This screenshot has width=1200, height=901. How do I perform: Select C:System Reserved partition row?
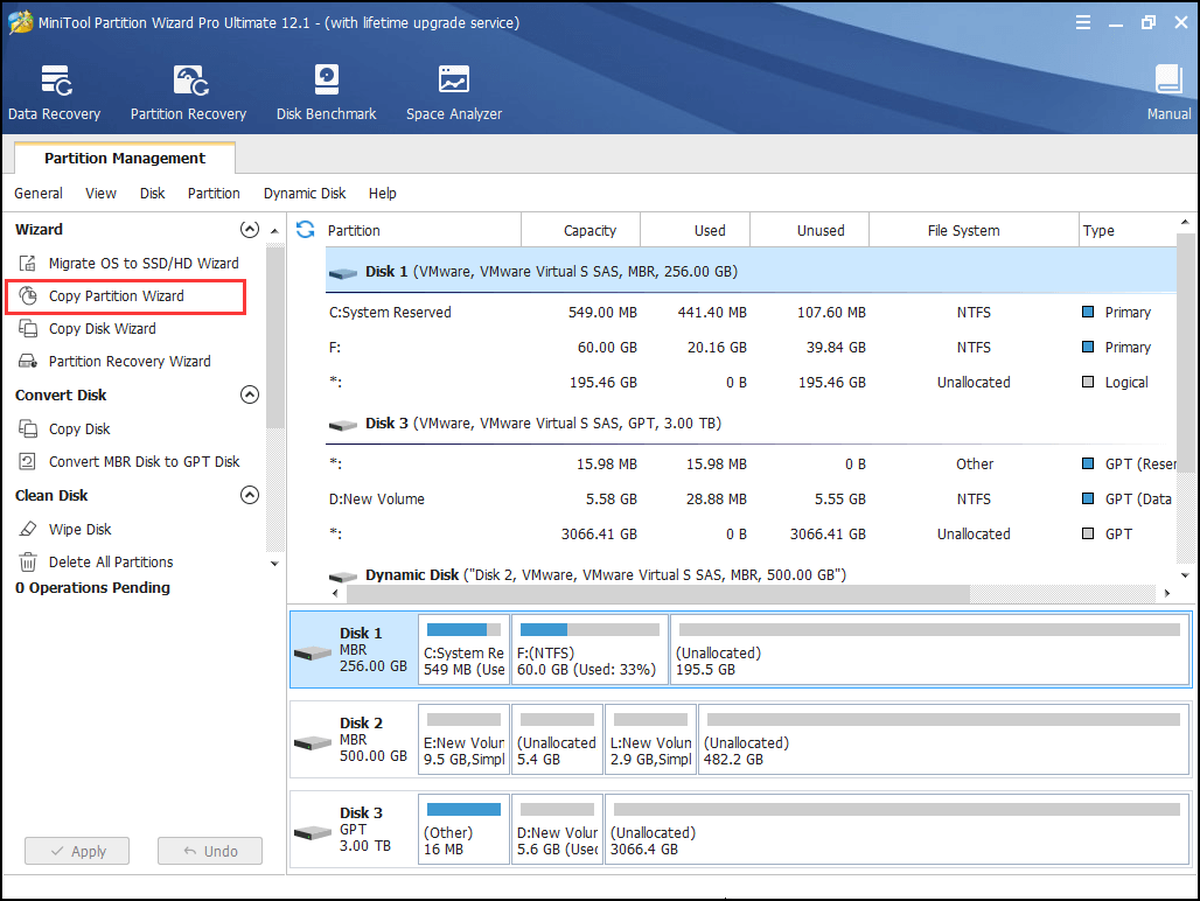pyautogui.click(x=750, y=312)
